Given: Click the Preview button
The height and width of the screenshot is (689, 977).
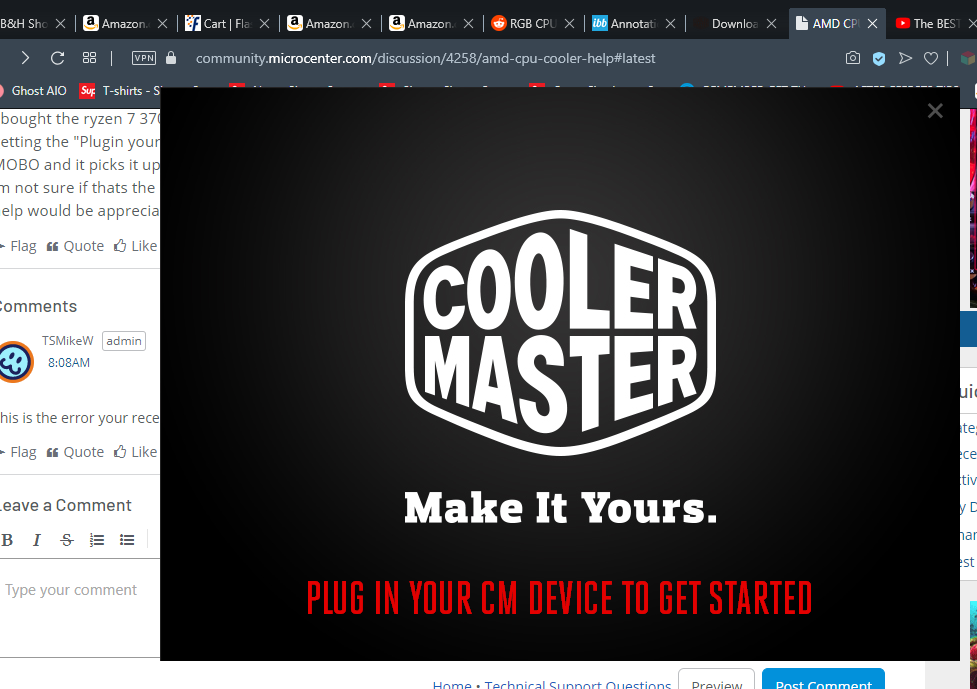Looking at the screenshot, I should pos(717,681).
